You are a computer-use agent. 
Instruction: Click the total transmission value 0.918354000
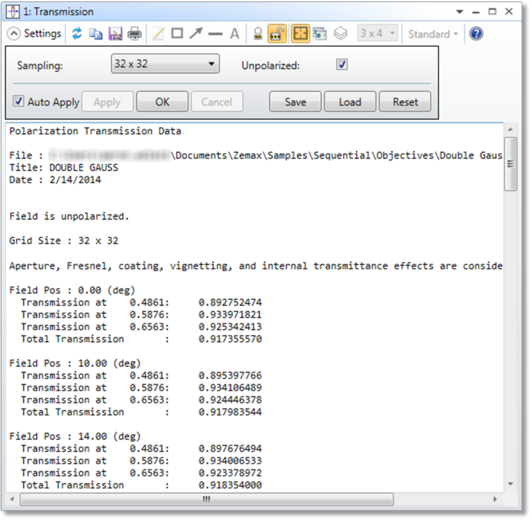[x=230, y=485]
